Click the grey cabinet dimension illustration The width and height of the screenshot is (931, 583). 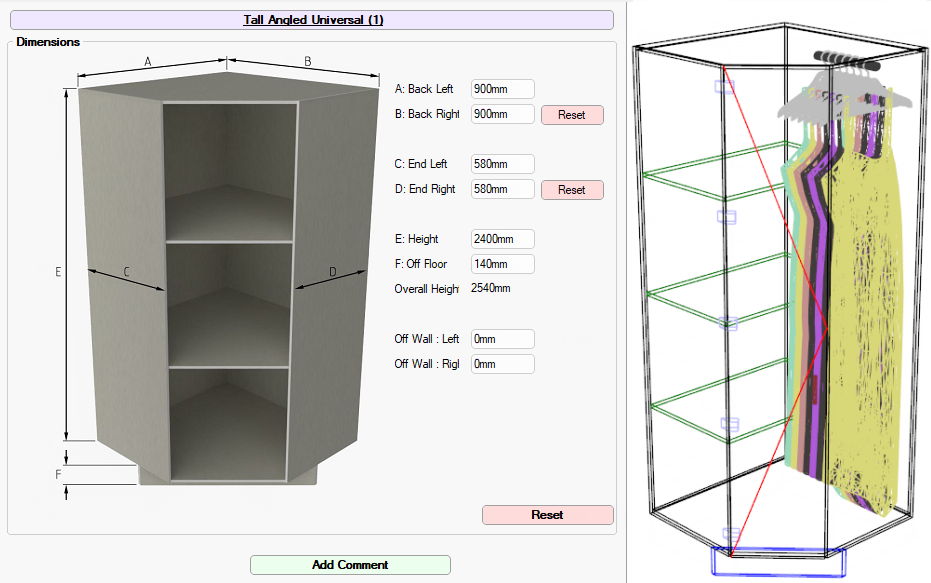pyautogui.click(x=228, y=280)
